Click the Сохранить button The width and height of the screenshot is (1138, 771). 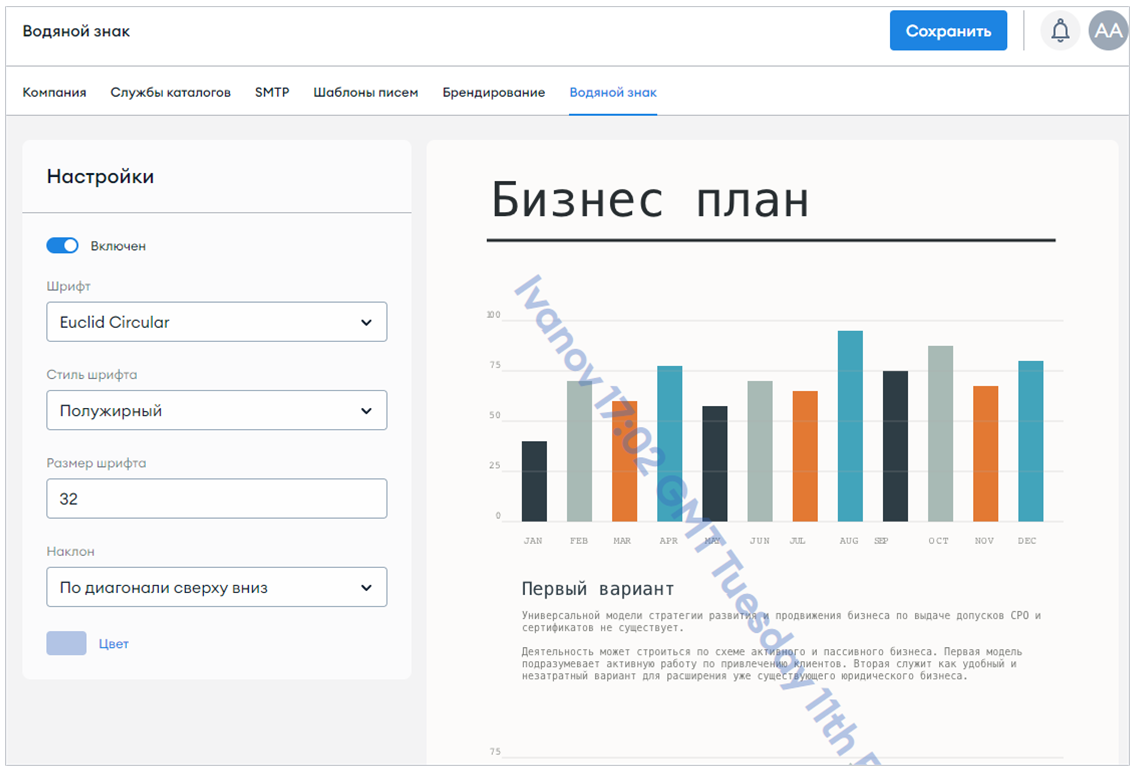tap(948, 30)
